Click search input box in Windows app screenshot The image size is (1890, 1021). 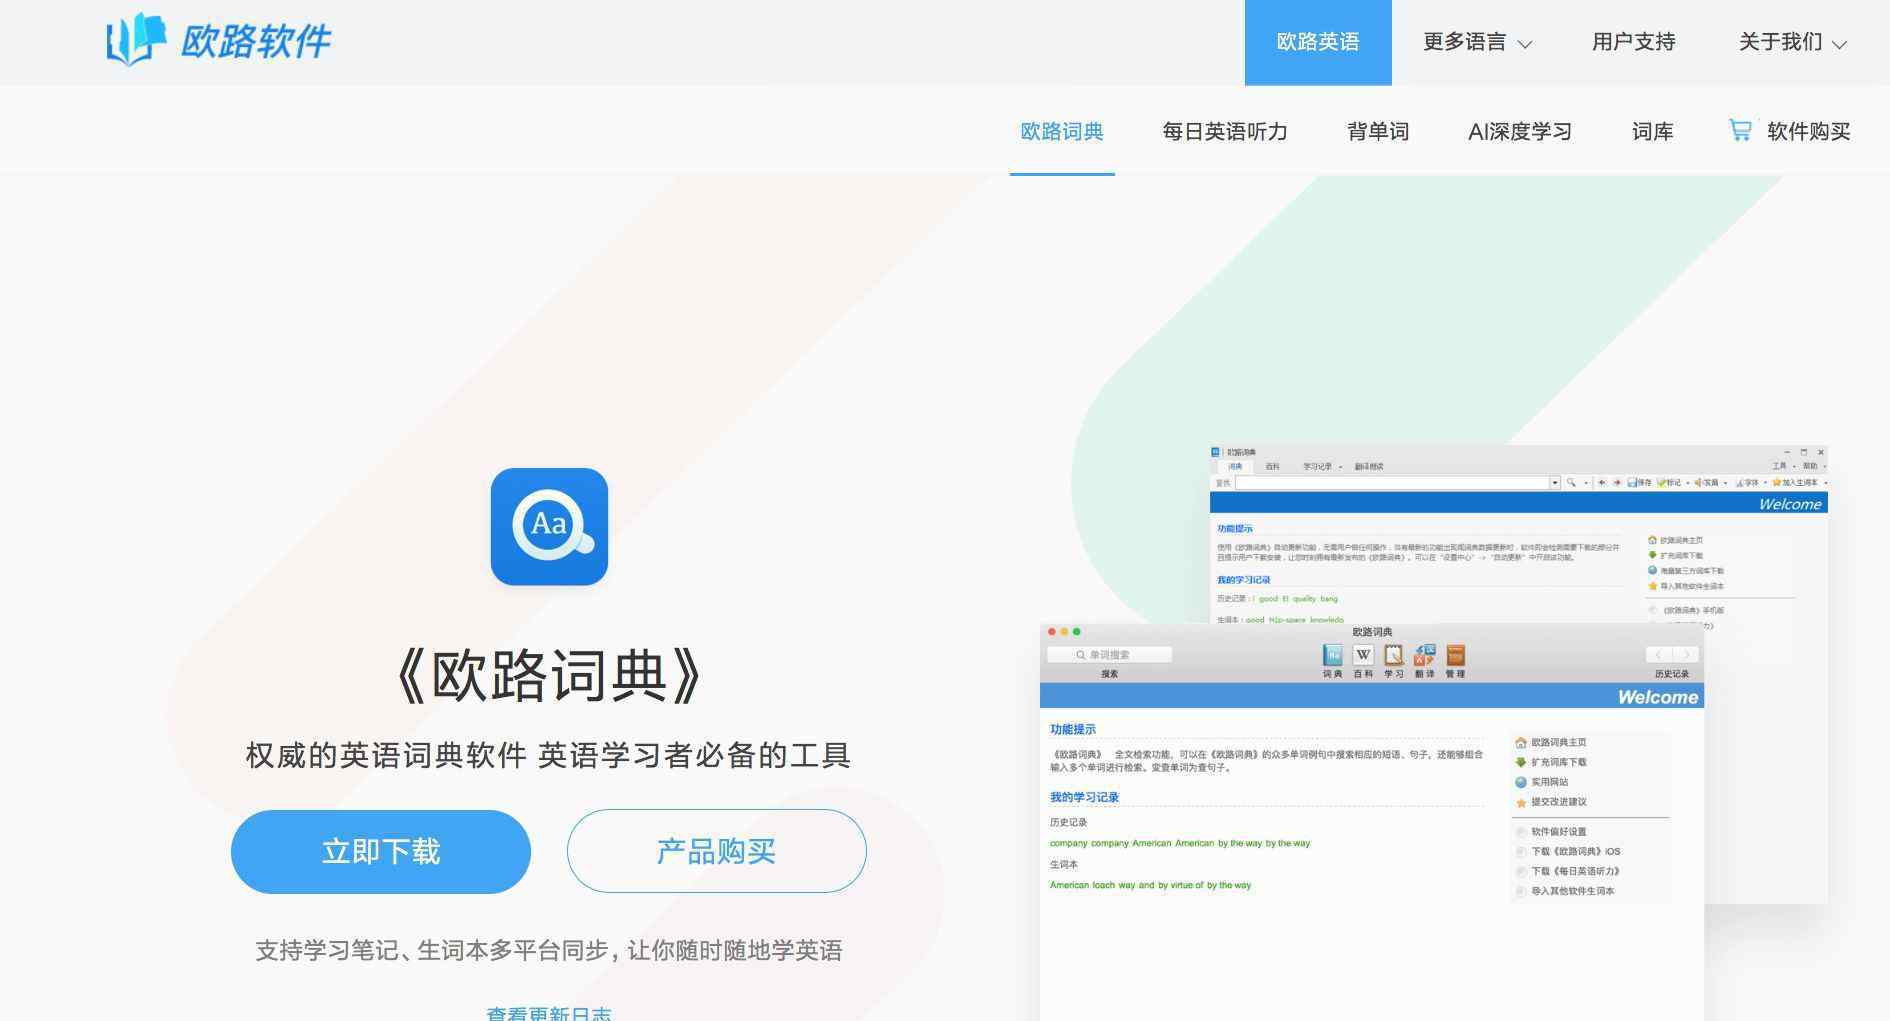pyautogui.click(x=1392, y=483)
